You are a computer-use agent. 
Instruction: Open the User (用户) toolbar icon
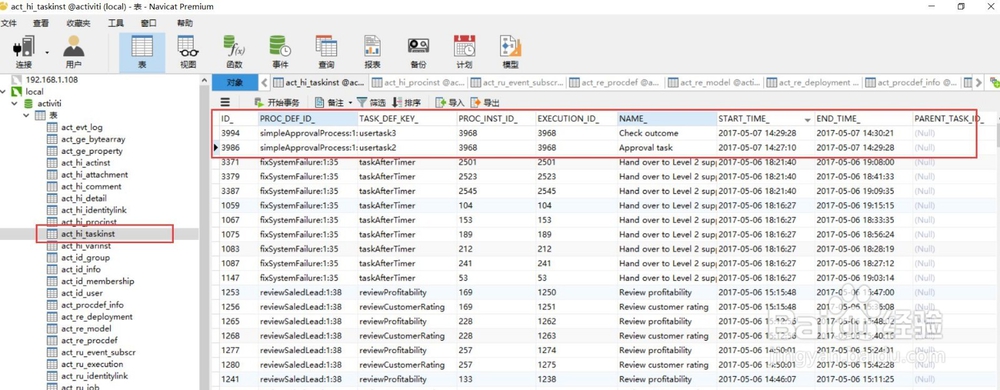point(73,52)
